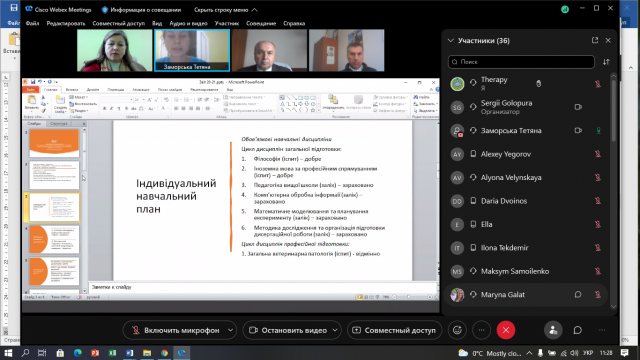
Task: Show hidden system tray icons chevron
Action: [x=529, y=353]
